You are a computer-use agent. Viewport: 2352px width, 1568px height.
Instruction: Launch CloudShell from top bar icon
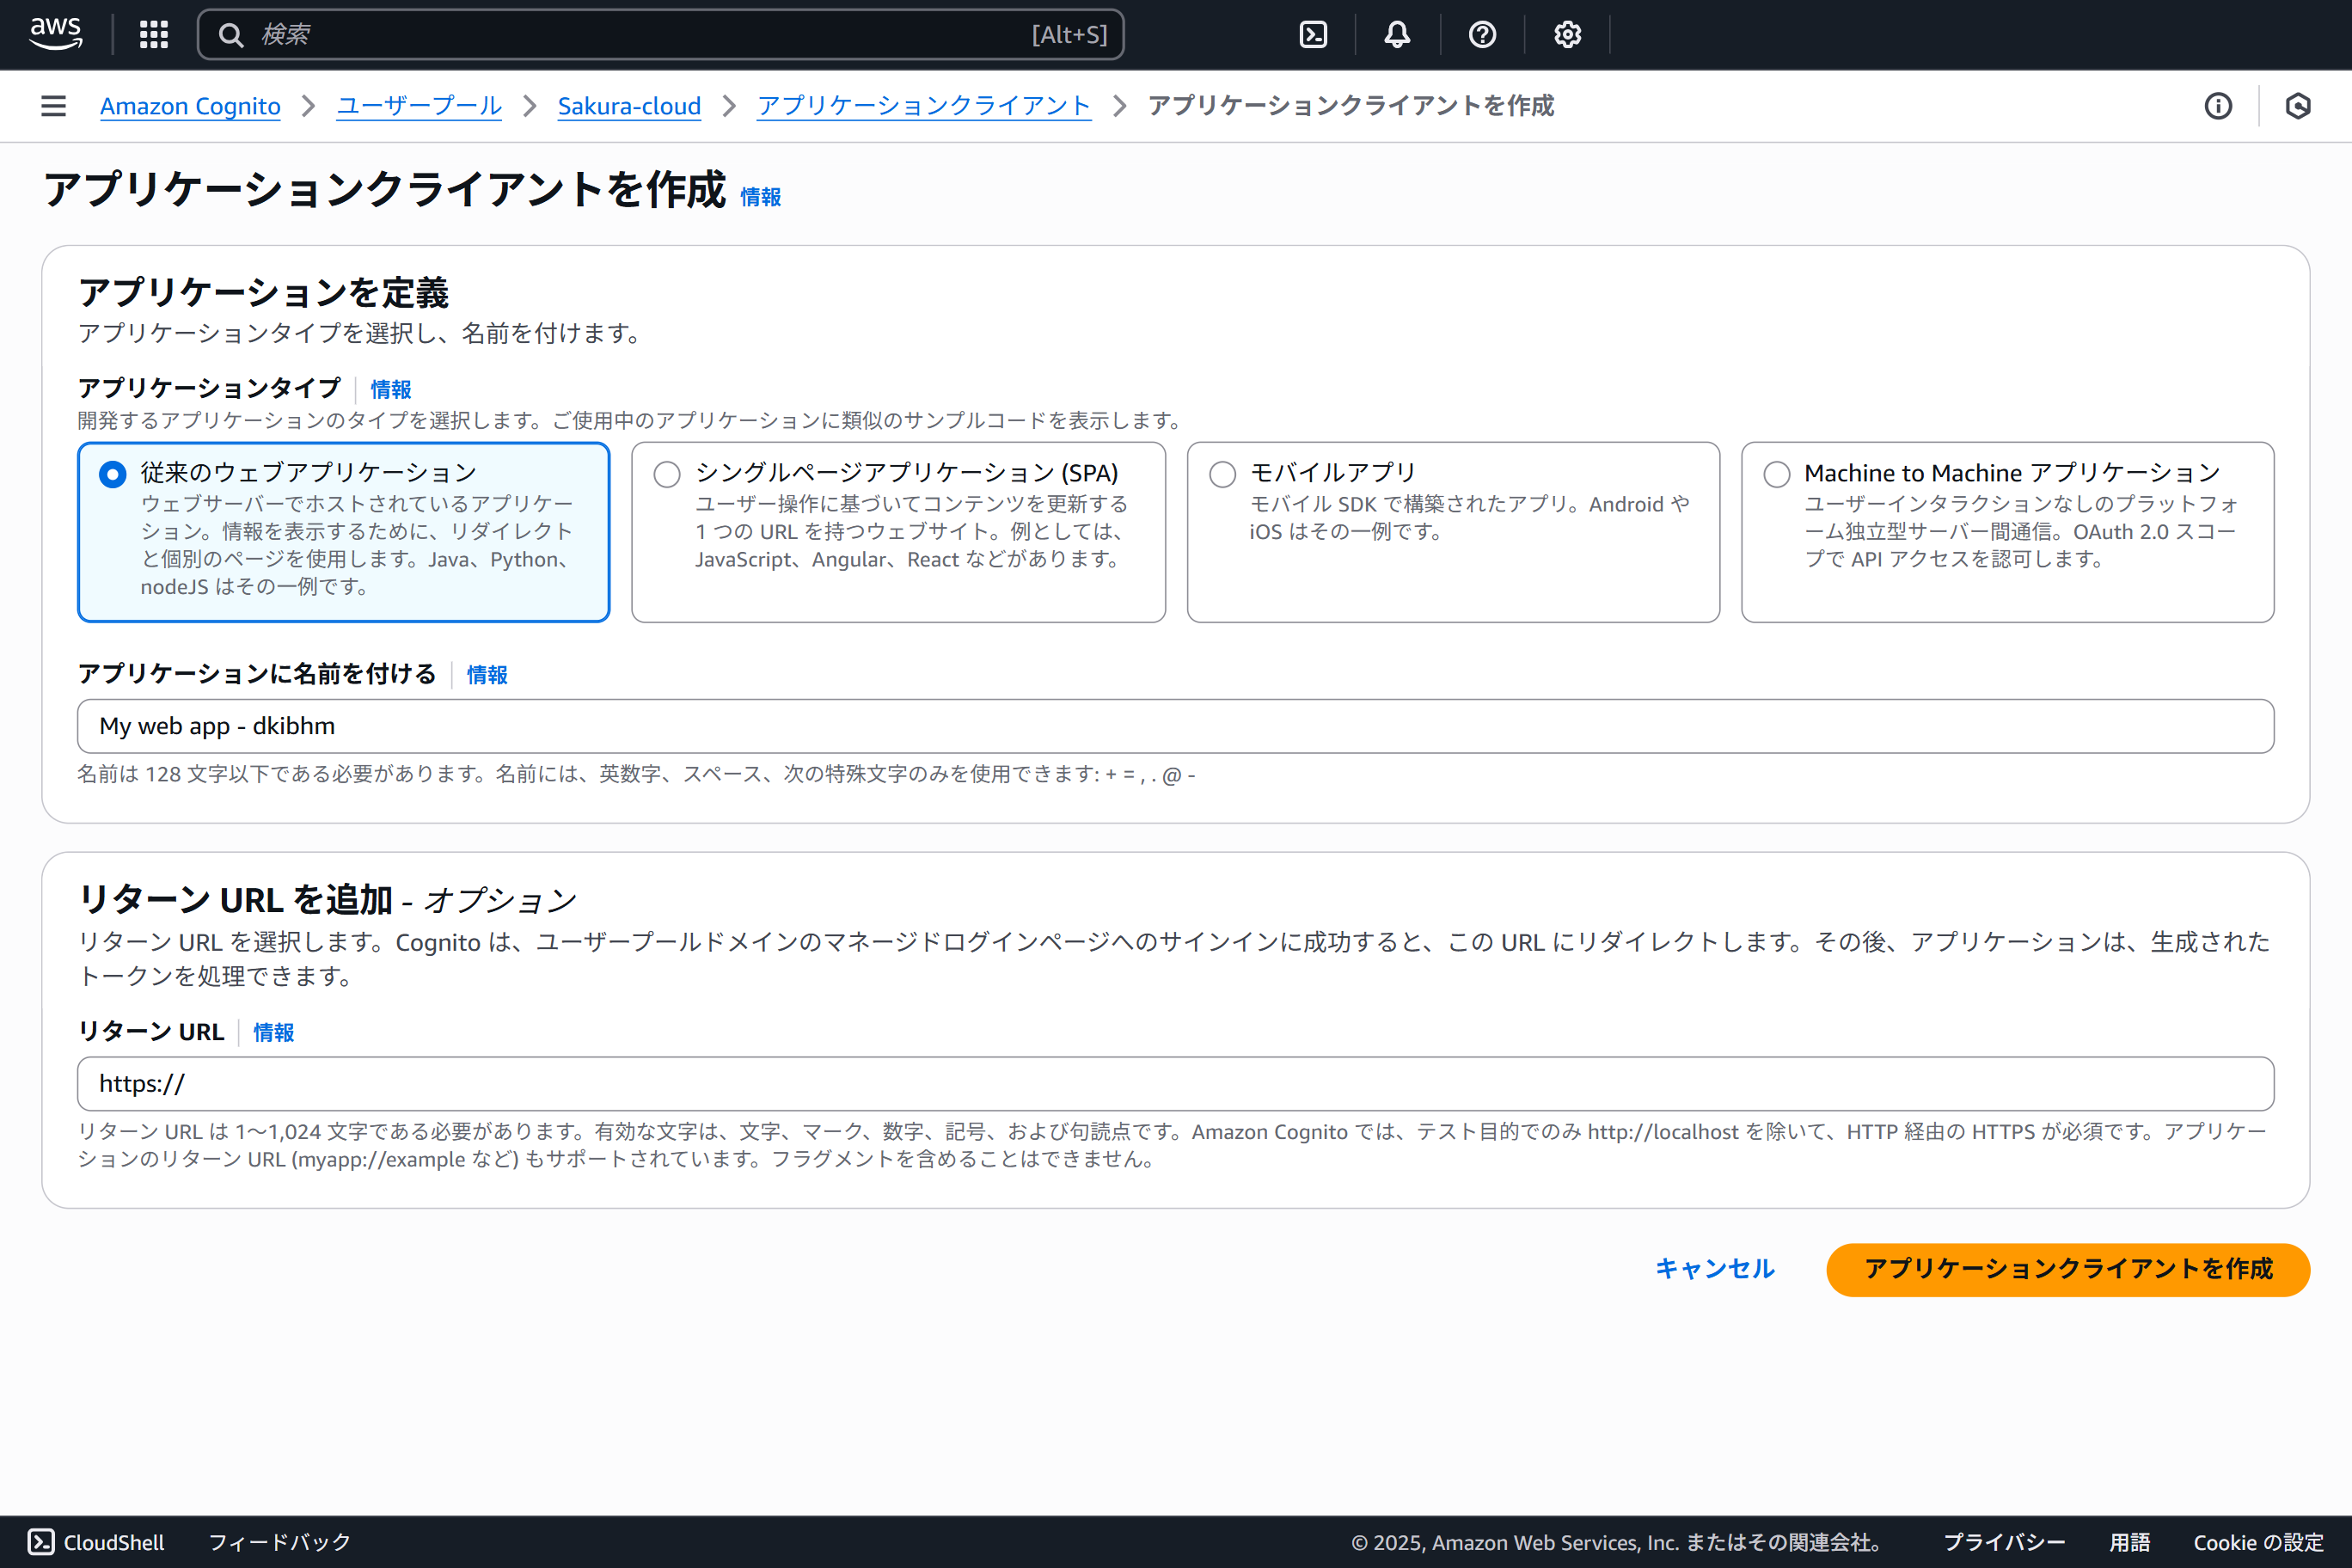tap(1313, 35)
